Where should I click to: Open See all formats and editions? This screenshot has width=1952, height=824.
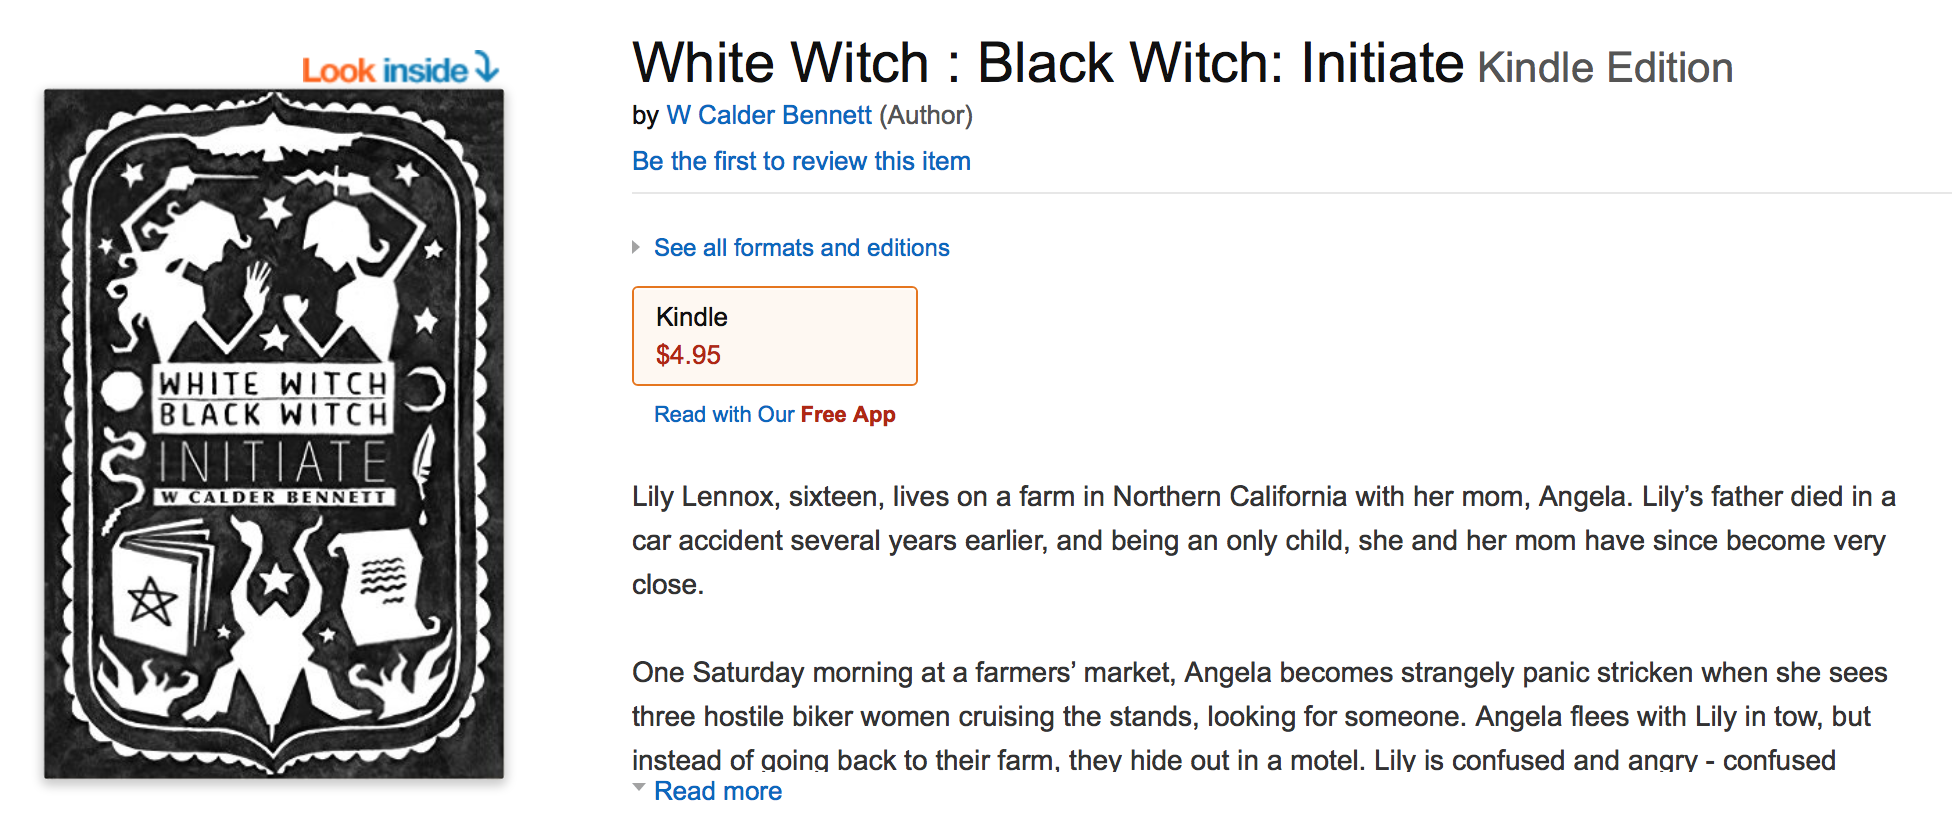pos(801,248)
